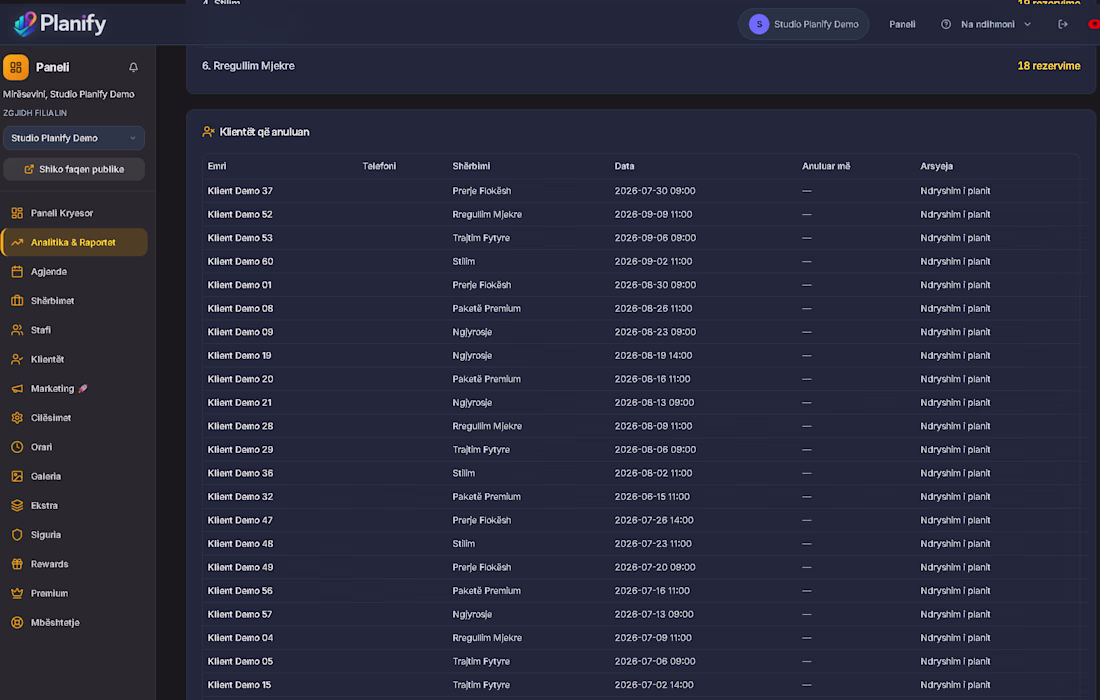This screenshot has height=700, width=1100.
Task: Click the Studio Planify Demo avatar badge
Action: coord(759,25)
